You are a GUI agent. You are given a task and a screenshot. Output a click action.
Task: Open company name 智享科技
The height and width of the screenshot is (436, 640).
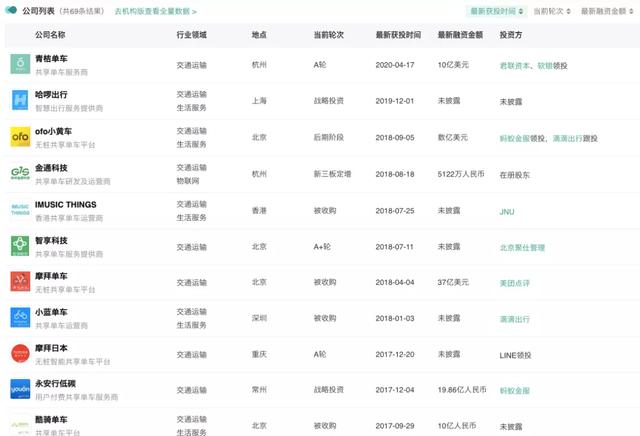coord(51,240)
